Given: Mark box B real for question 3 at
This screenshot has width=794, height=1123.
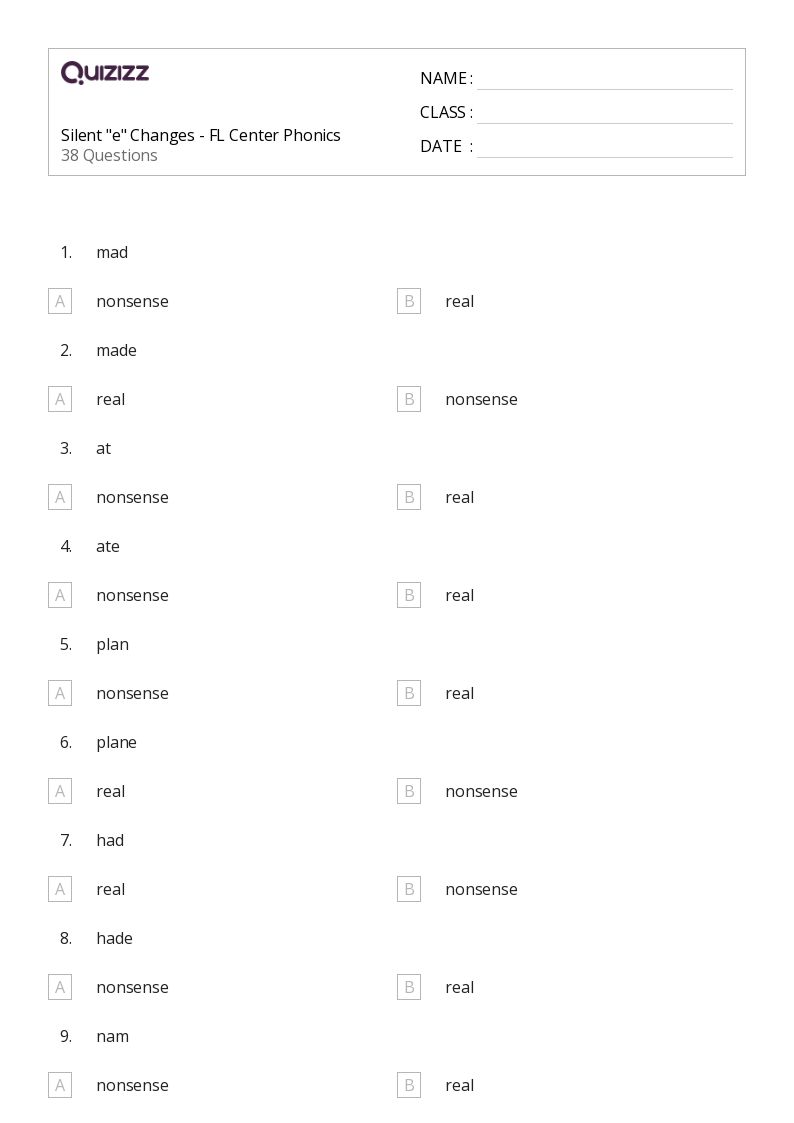Looking at the screenshot, I should [409, 497].
